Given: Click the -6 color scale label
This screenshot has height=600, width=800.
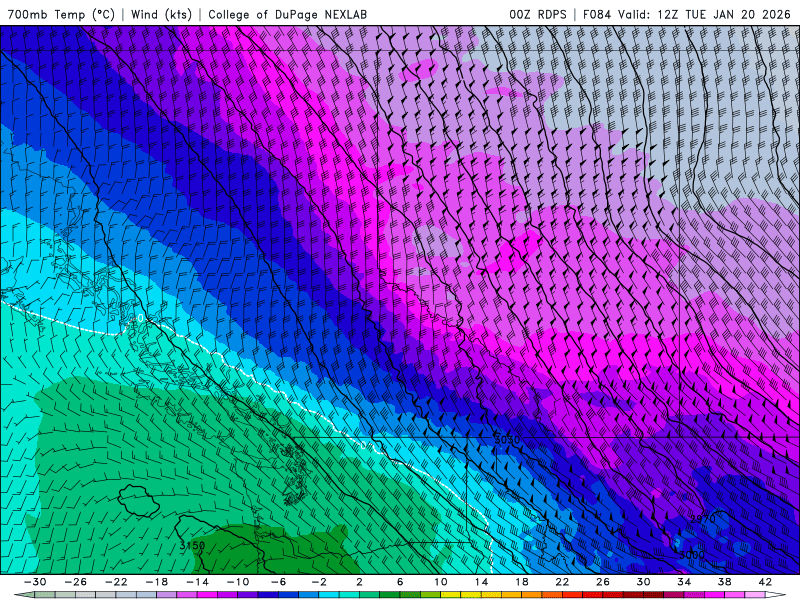Looking at the screenshot, I should [279, 582].
